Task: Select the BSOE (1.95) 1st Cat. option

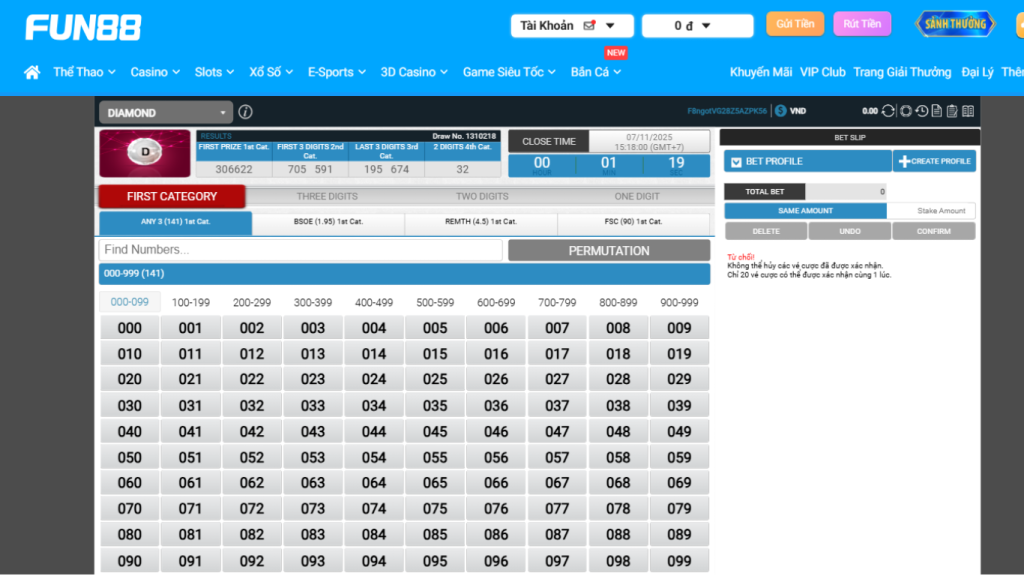Action: pos(328,222)
